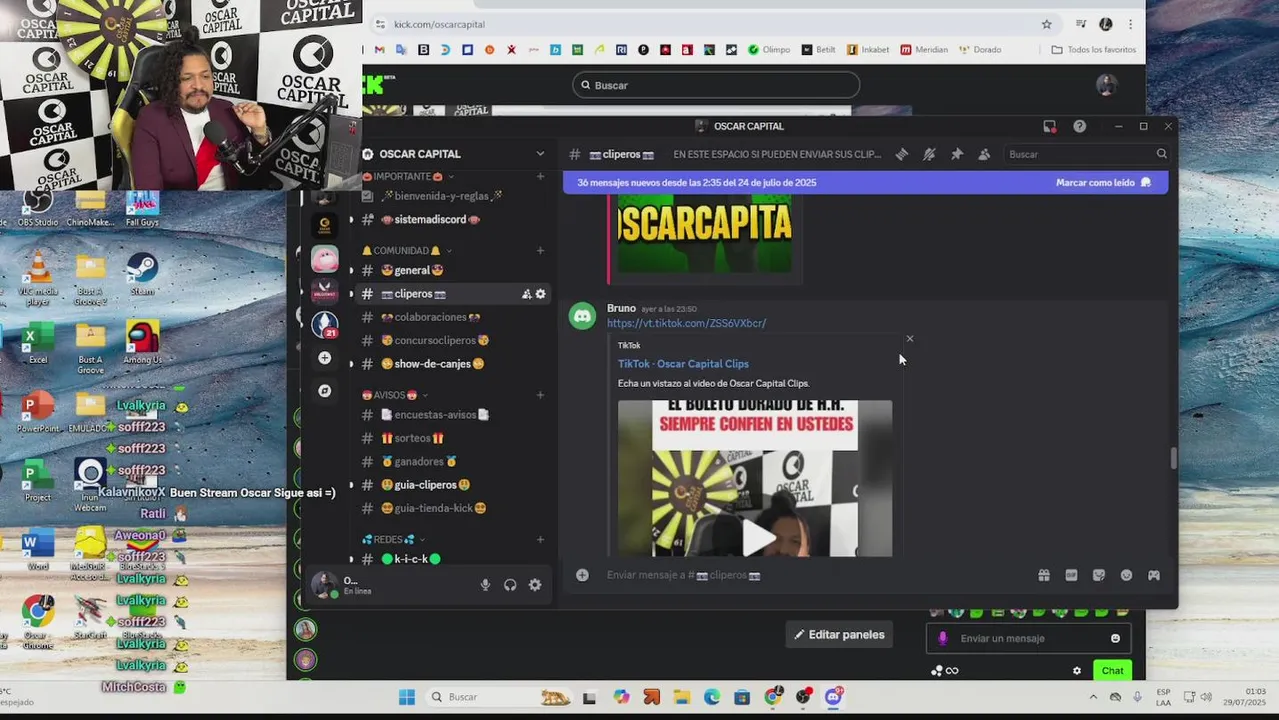The width and height of the screenshot is (1279, 720).
Task: Open guia-tienda-kick channel
Action: 453,508
